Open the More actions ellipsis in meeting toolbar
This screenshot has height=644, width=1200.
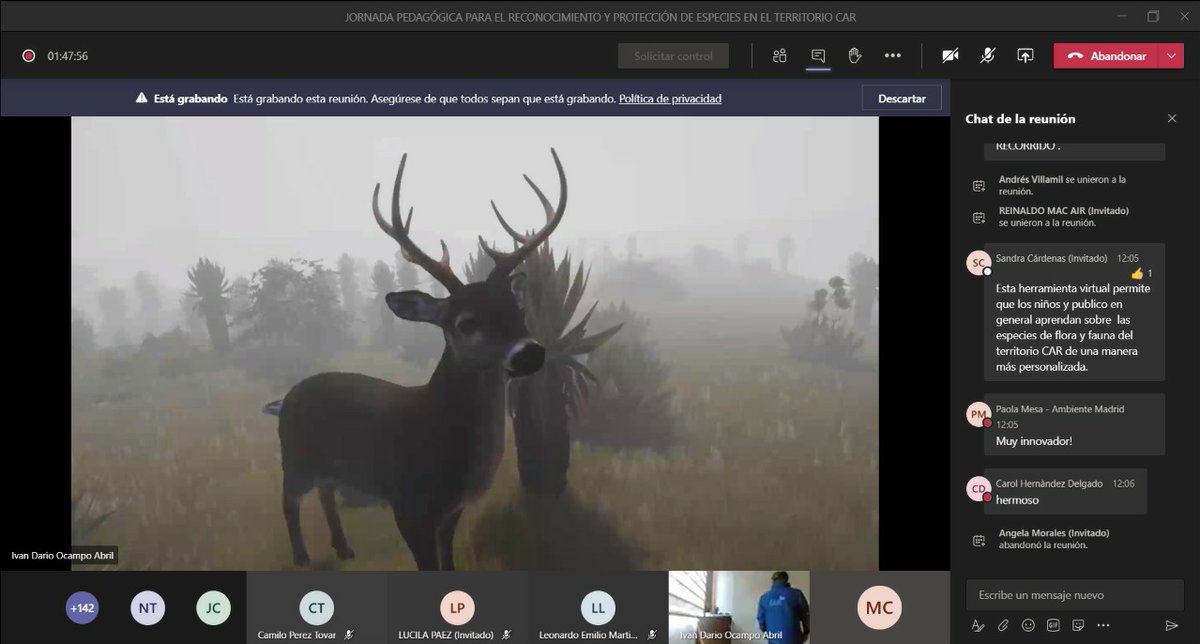pos(893,56)
